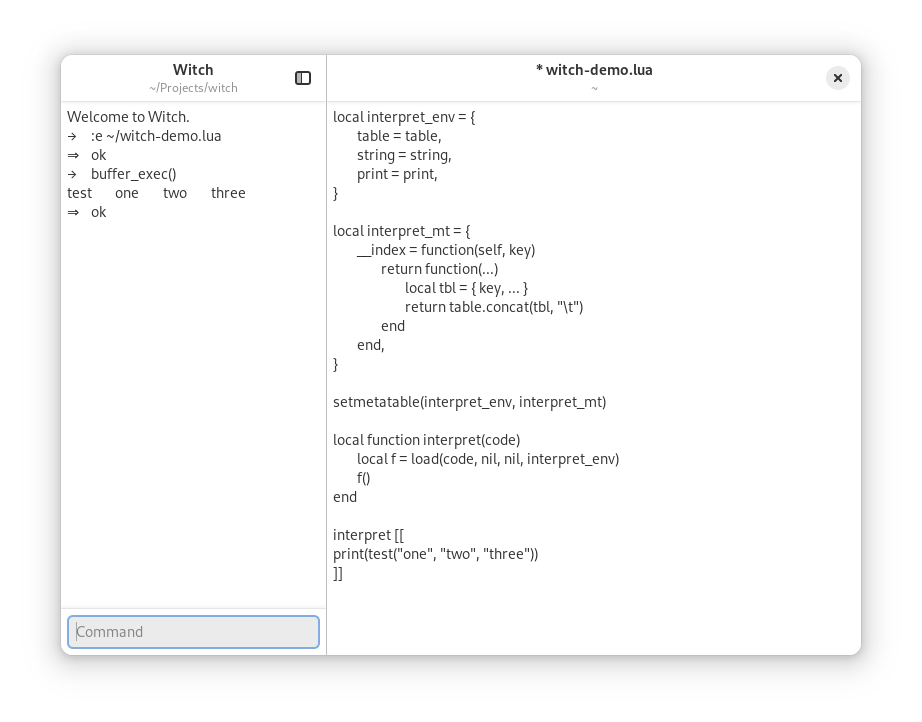Click the "__index = function(self, key)" line

[x=446, y=250]
